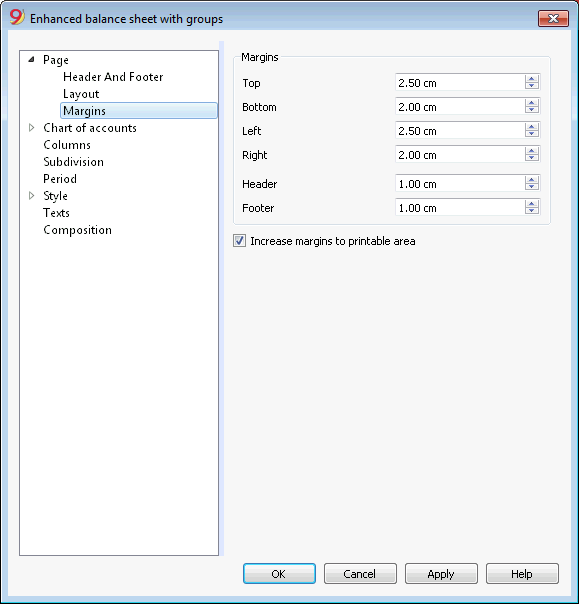
Task: Click into the Top margin value field
Action: [x=460, y=82]
